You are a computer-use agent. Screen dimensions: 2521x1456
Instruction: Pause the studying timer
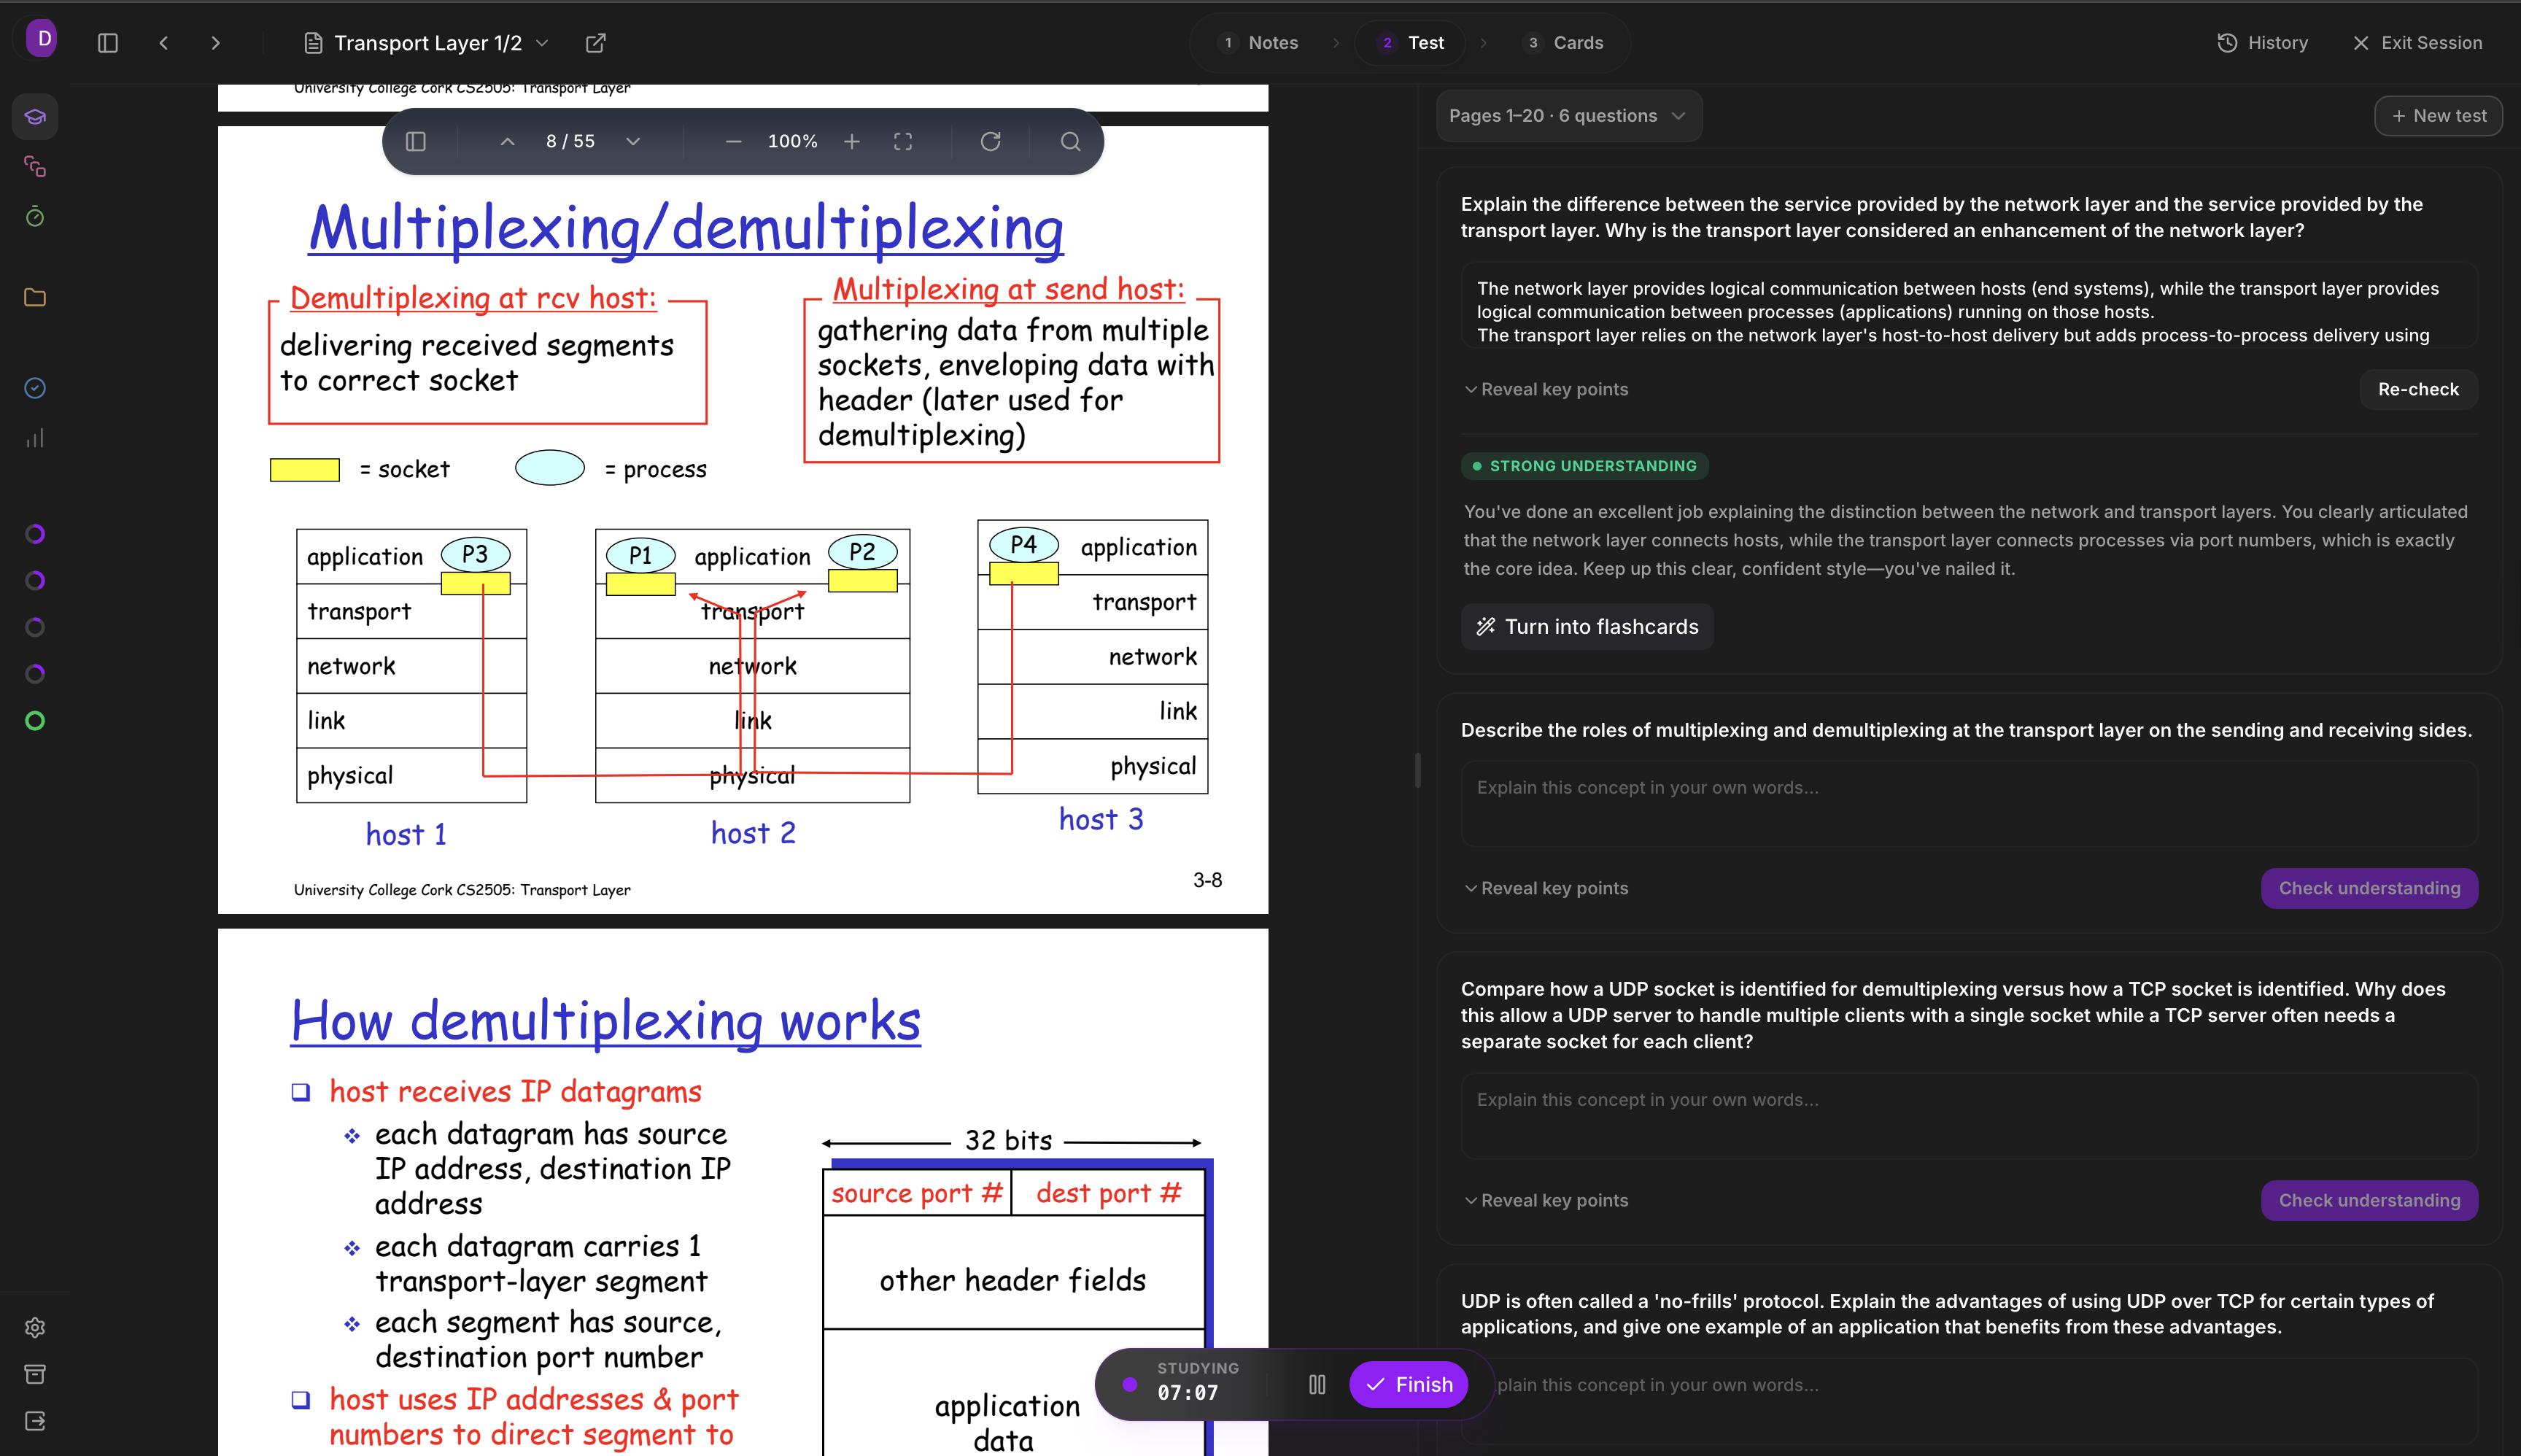tap(1317, 1385)
